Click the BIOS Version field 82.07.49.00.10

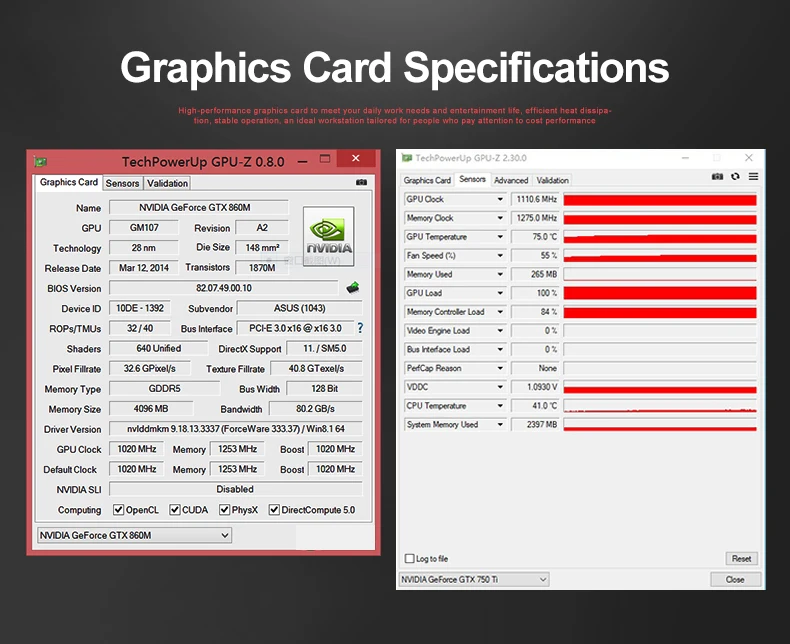point(224,288)
